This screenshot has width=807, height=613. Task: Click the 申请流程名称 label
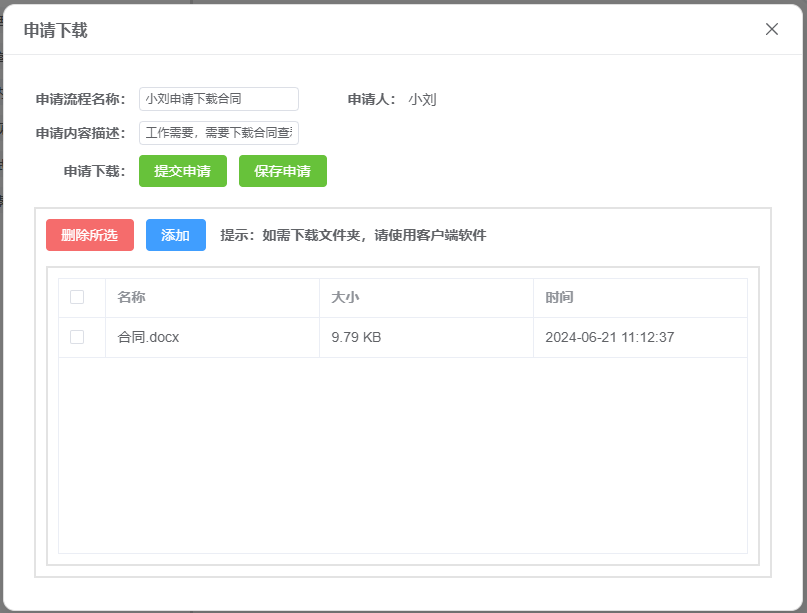[80, 99]
